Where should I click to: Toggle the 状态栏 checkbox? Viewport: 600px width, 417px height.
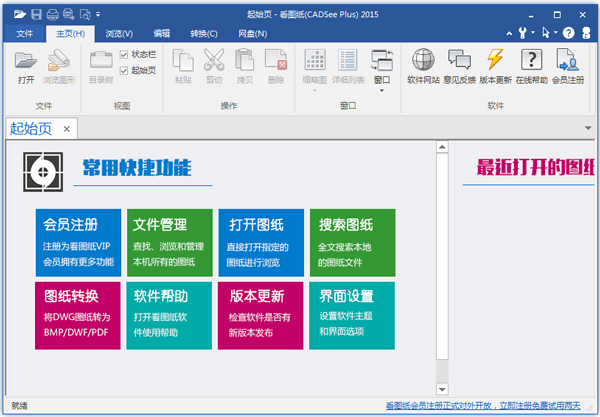click(124, 54)
